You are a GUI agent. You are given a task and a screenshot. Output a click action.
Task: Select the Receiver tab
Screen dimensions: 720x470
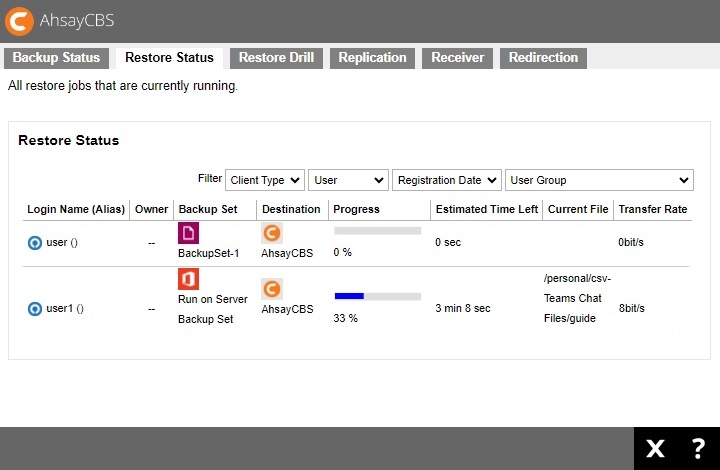457,58
